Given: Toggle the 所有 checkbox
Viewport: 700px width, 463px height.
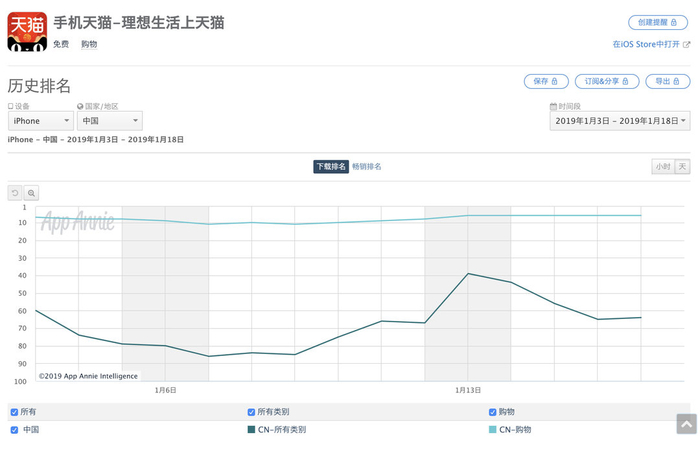Looking at the screenshot, I should click(x=14, y=412).
